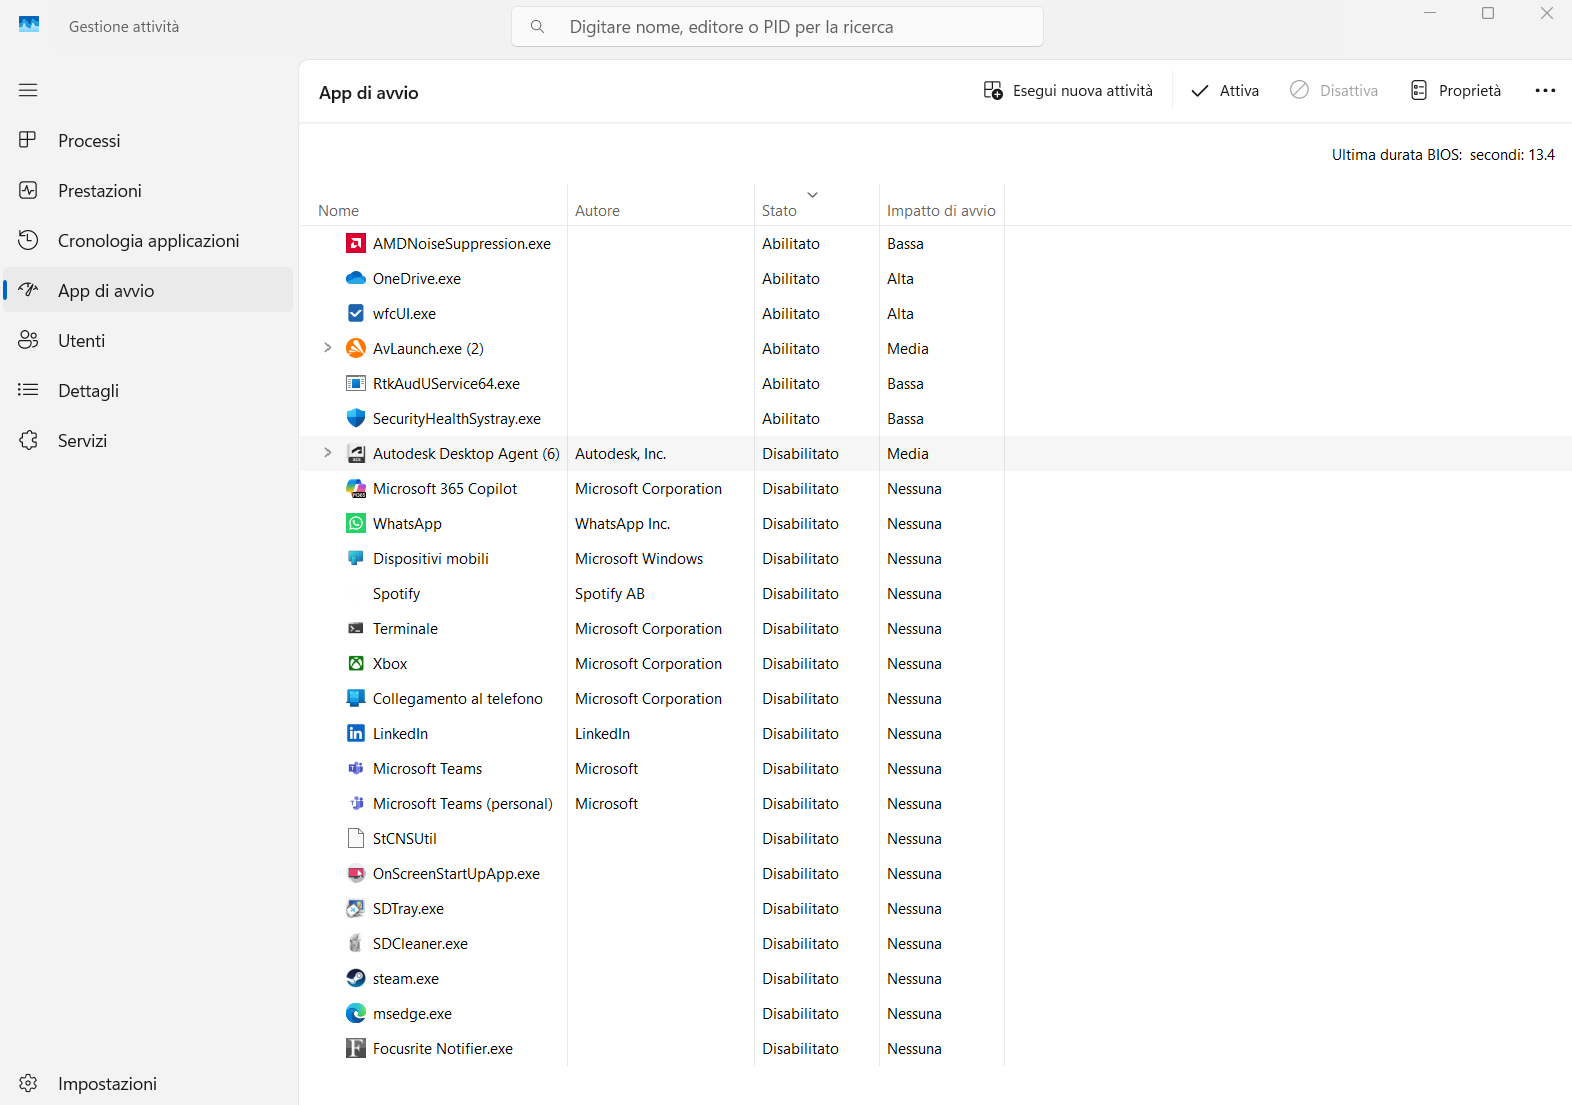
Task: Click the StCNSUtil blank file icon
Action: [x=356, y=838]
